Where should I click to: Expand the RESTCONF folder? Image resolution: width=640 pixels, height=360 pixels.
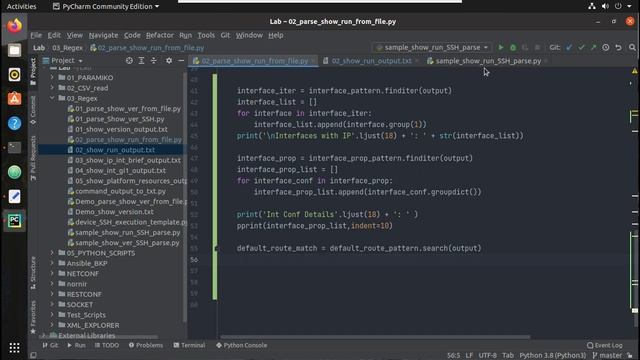pyautogui.click(x=52, y=294)
